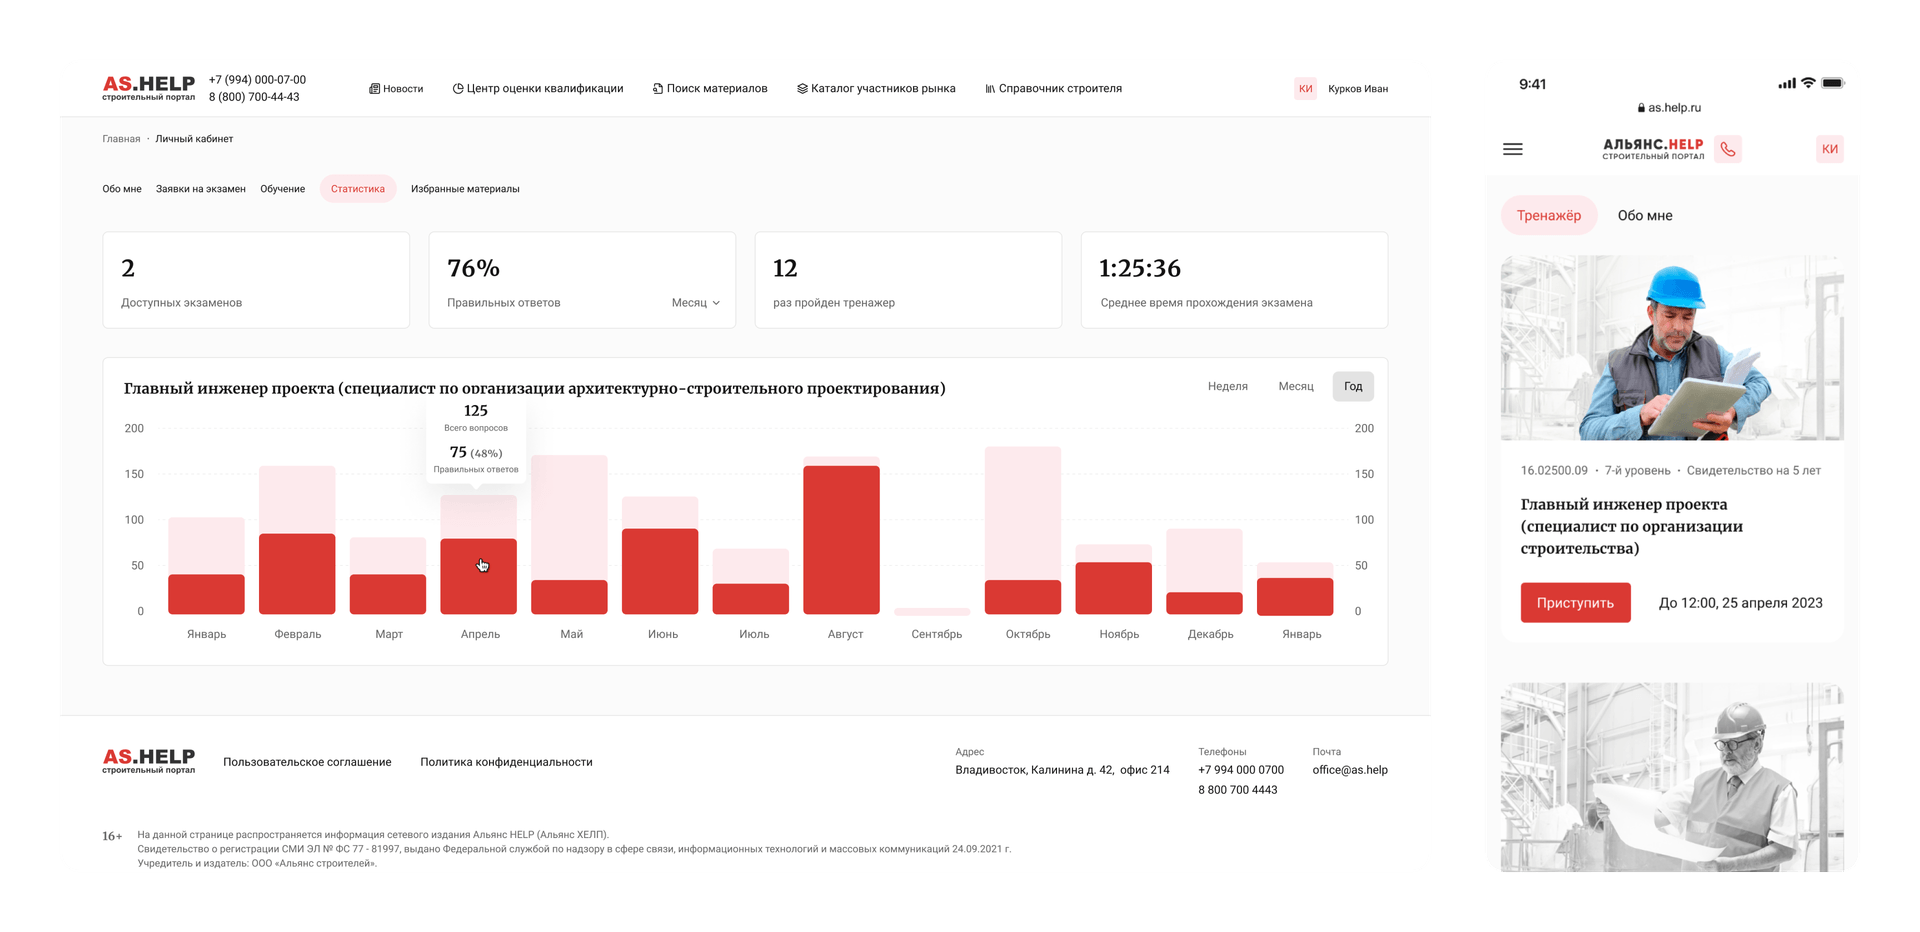The width and height of the screenshot is (1920, 932).
Task: Open Центр оценки квалификации section
Action: click(x=538, y=89)
